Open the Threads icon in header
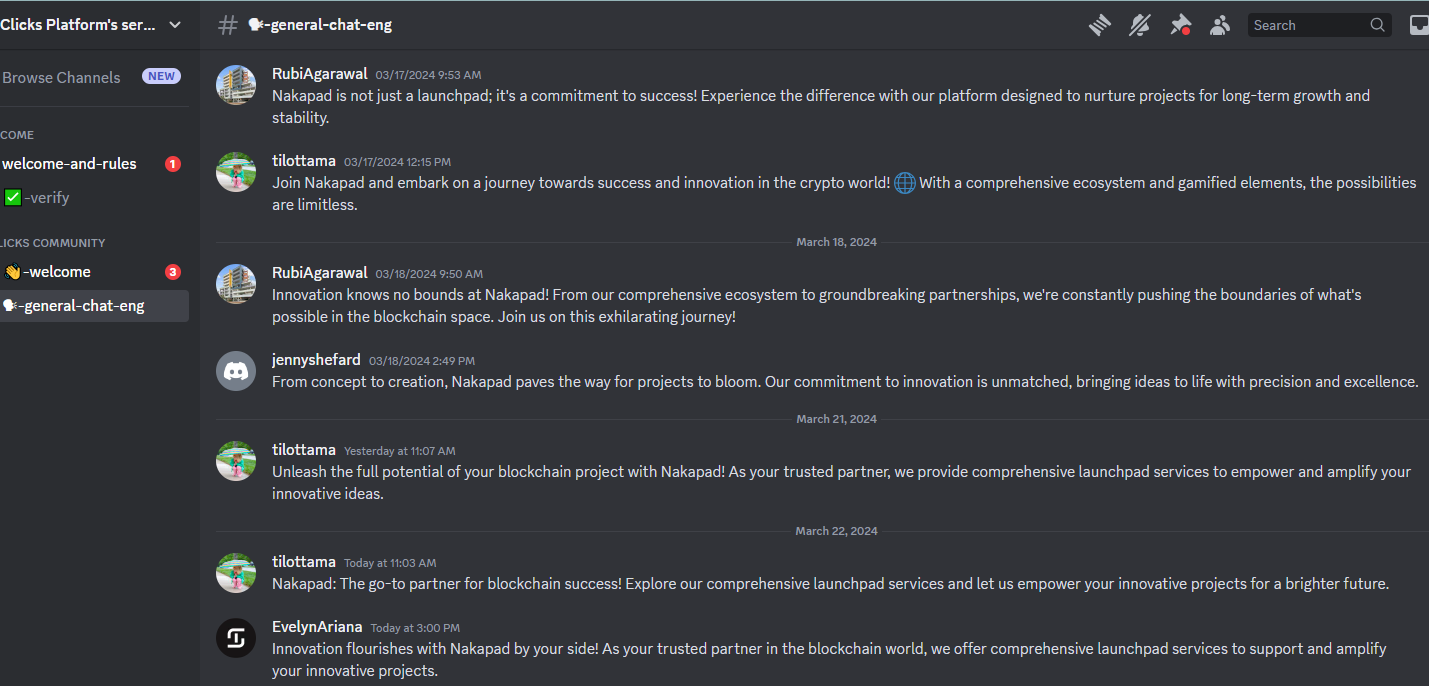Image resolution: width=1429 pixels, height=686 pixels. click(1100, 25)
